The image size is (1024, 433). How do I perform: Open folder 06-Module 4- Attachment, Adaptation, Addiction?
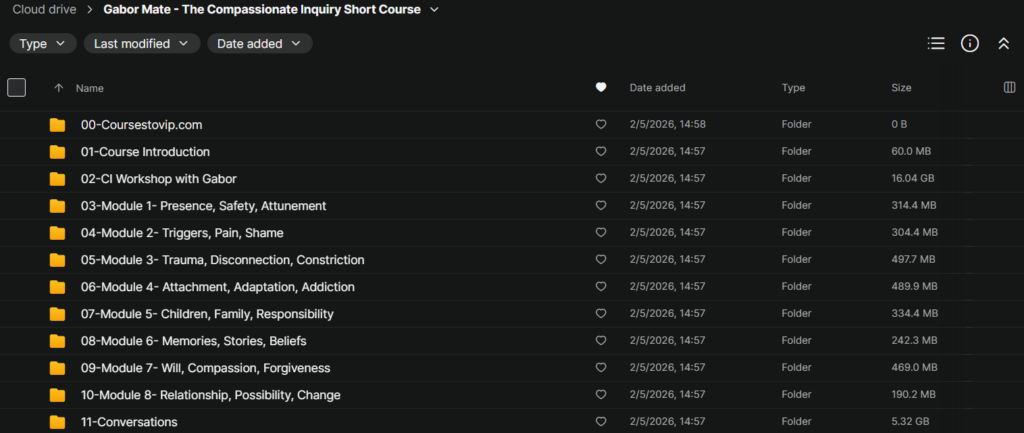click(217, 287)
